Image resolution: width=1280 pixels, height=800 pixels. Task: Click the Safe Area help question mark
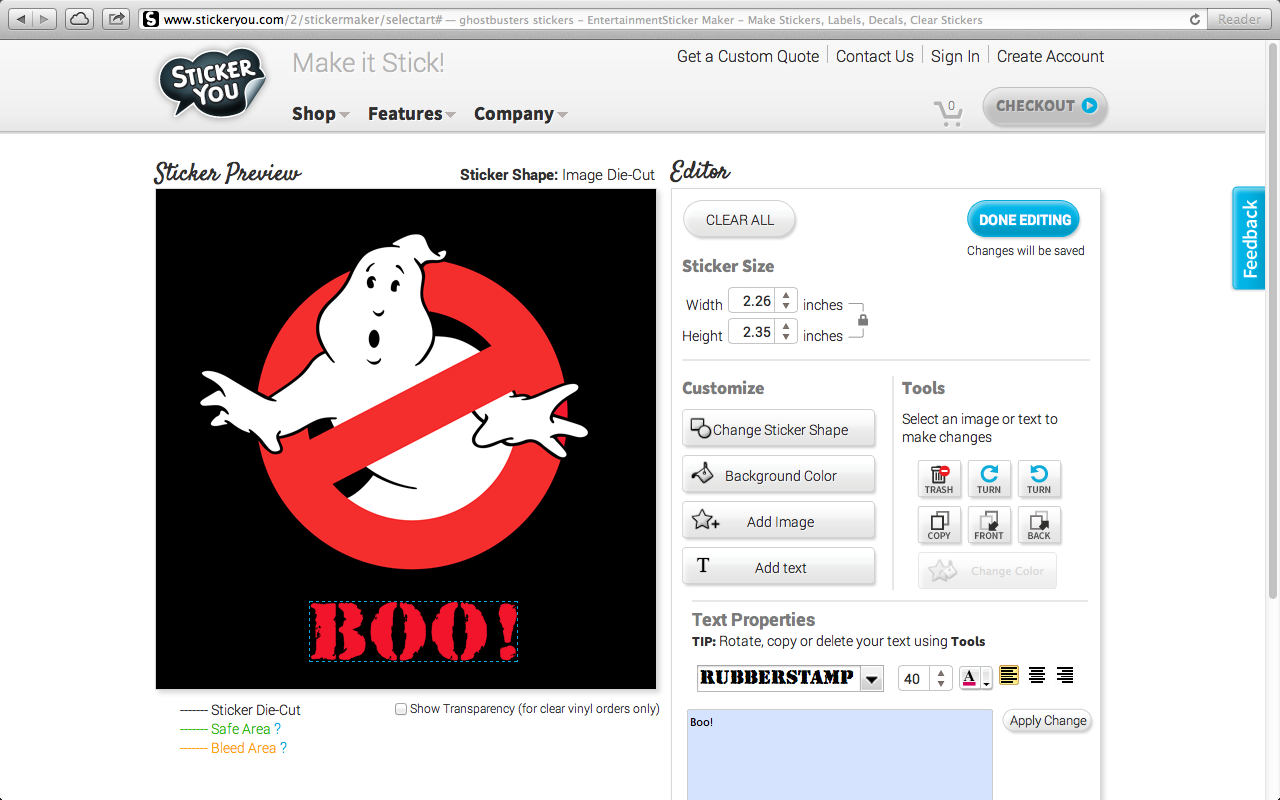pyautogui.click(x=277, y=729)
